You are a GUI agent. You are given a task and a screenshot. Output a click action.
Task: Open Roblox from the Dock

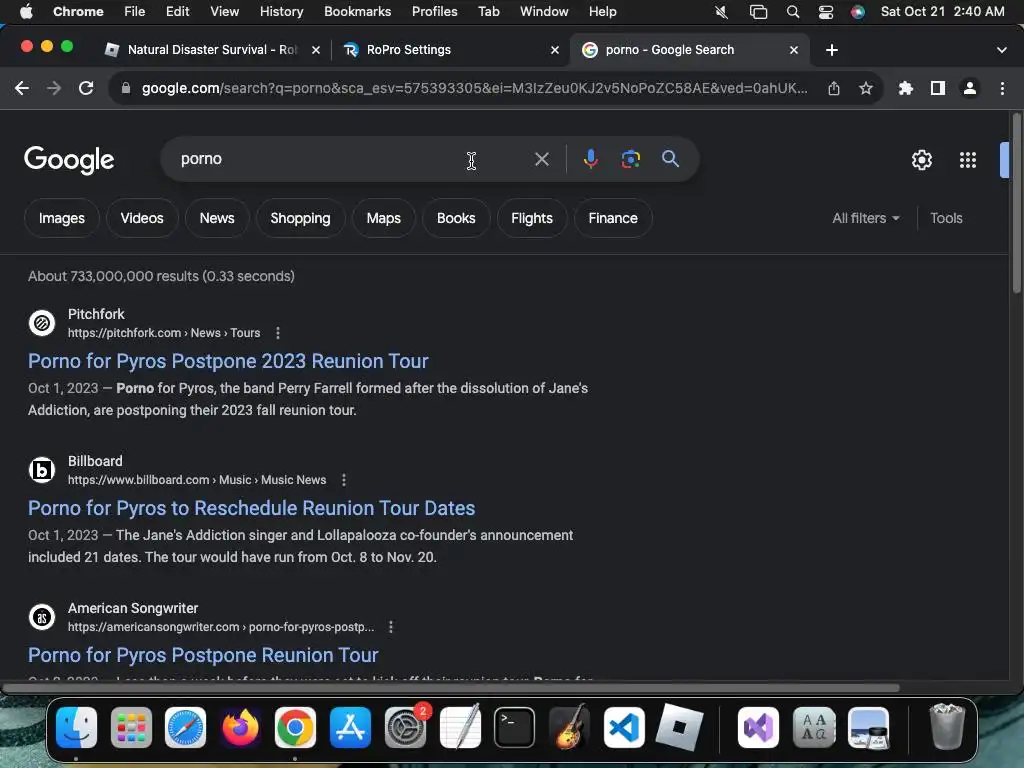click(679, 728)
